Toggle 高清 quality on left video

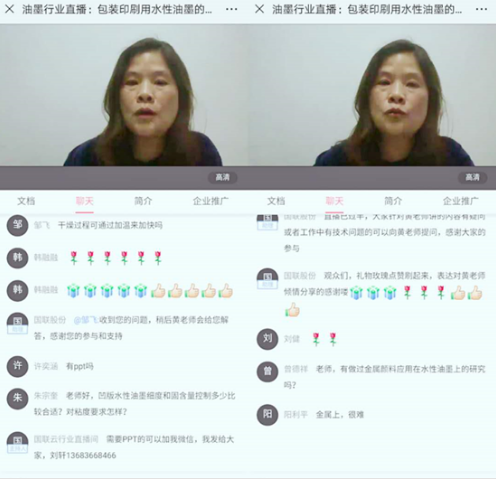click(x=223, y=177)
